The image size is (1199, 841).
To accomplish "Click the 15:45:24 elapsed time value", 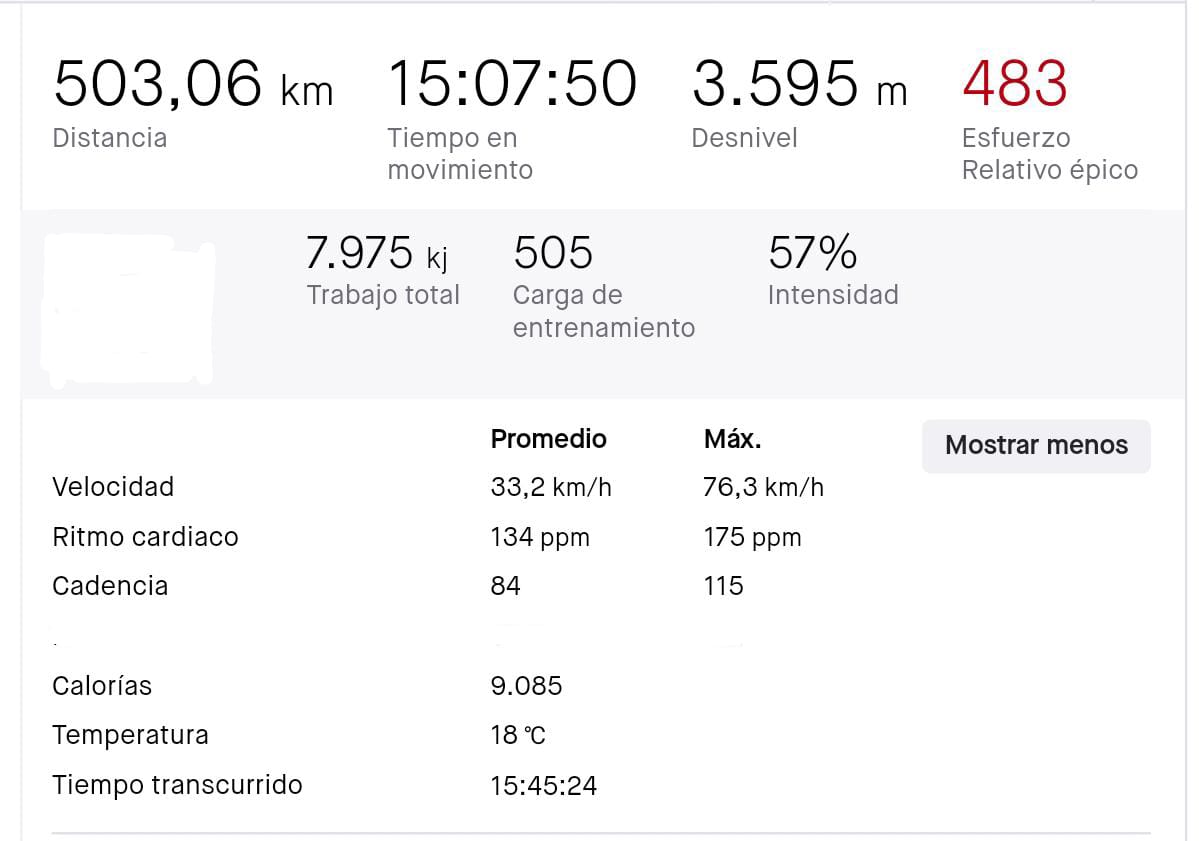I will point(543,785).
